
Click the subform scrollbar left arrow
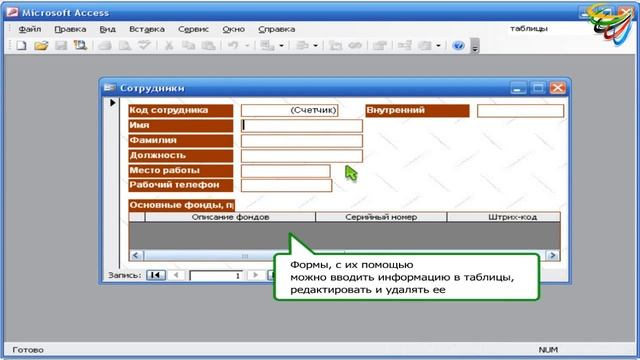coord(136,256)
